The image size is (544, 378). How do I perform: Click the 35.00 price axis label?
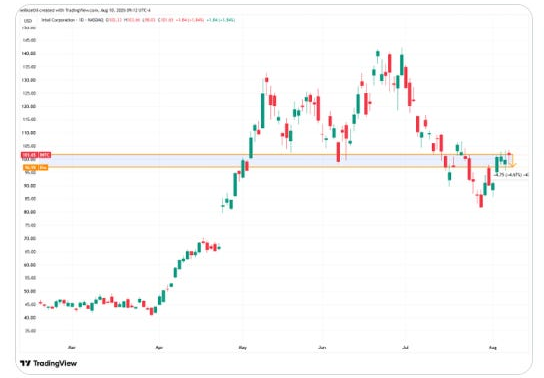[x=30, y=330]
